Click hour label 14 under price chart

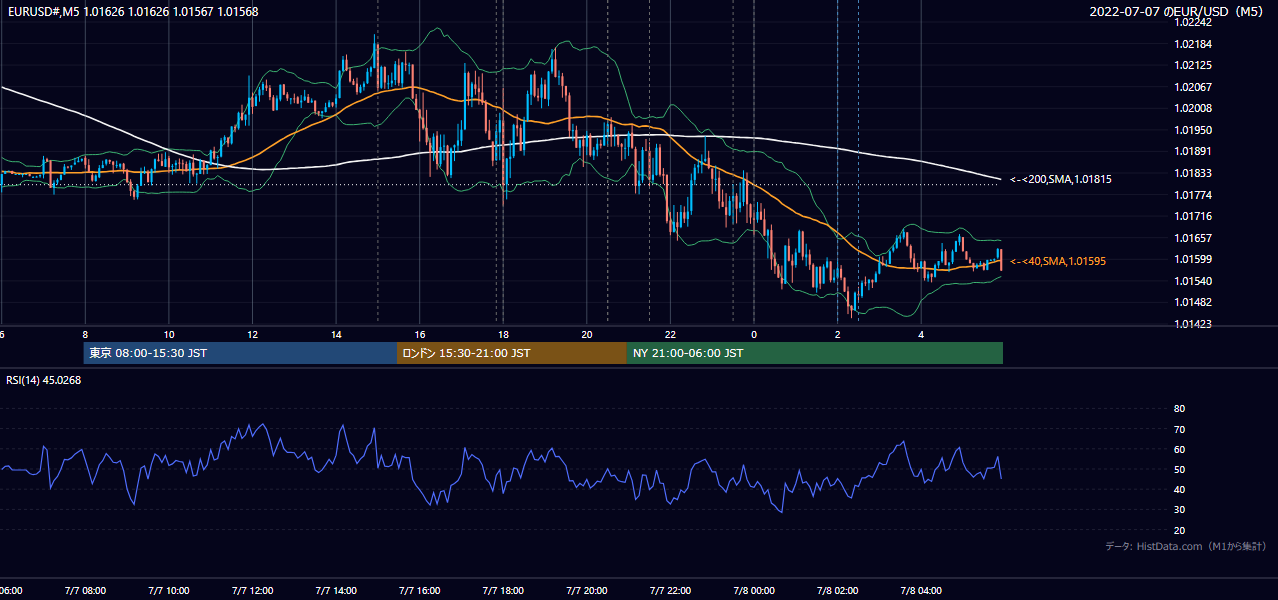click(x=337, y=334)
